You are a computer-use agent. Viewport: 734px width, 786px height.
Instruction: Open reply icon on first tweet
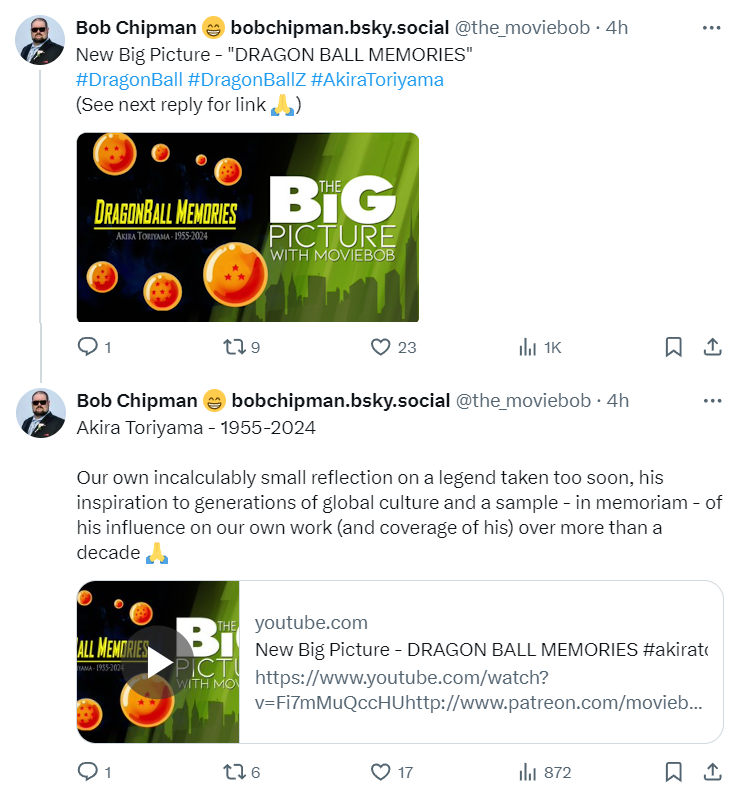tap(88, 346)
